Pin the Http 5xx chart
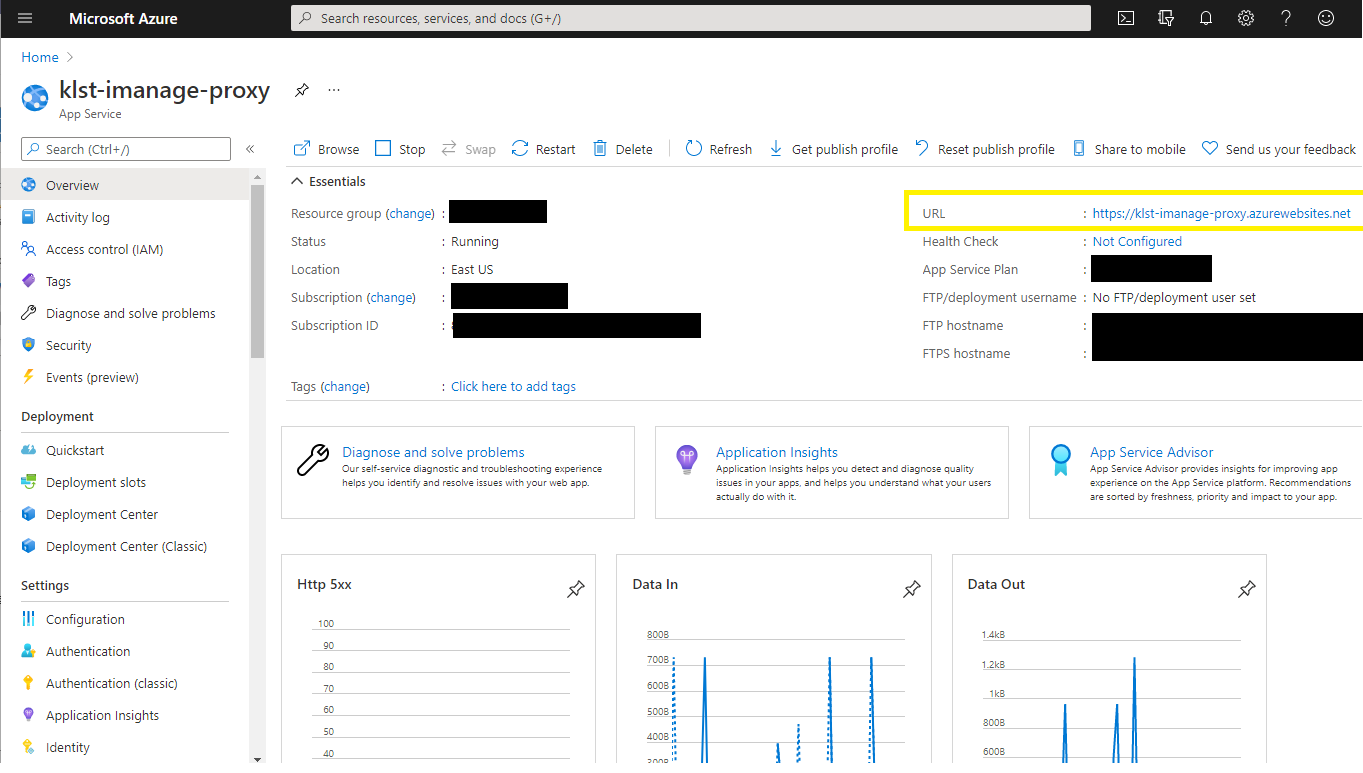1363x773 pixels. point(576,590)
